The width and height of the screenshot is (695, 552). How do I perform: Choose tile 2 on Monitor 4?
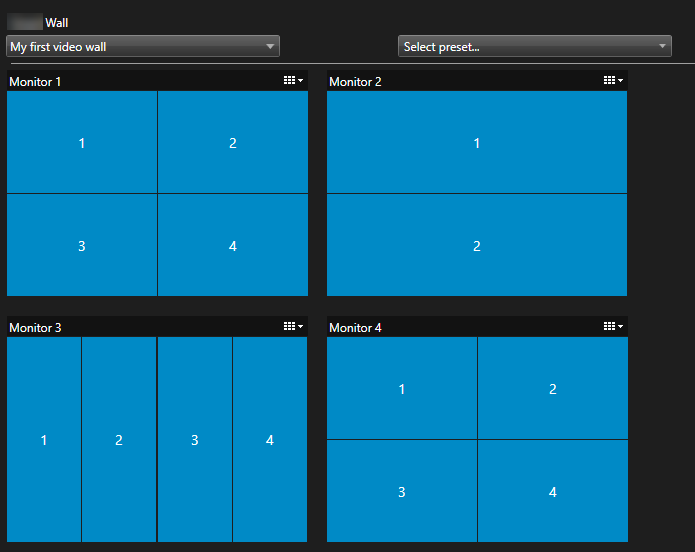pyautogui.click(x=553, y=389)
